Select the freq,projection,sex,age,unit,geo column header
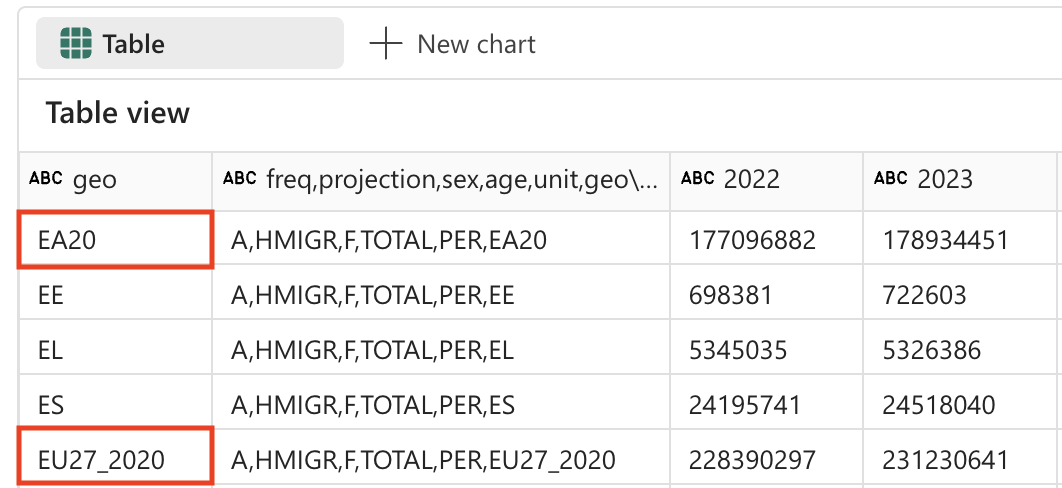This screenshot has width=1062, height=488. [441, 180]
